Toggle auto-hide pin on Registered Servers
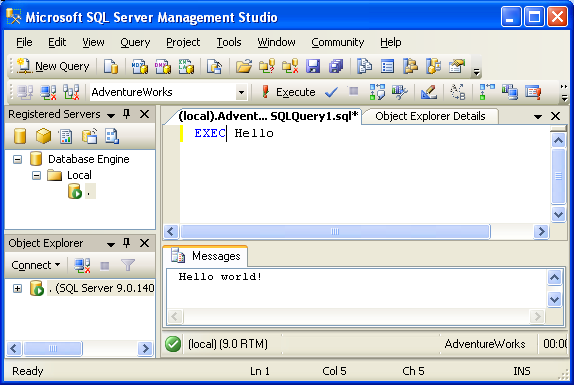 point(127,115)
